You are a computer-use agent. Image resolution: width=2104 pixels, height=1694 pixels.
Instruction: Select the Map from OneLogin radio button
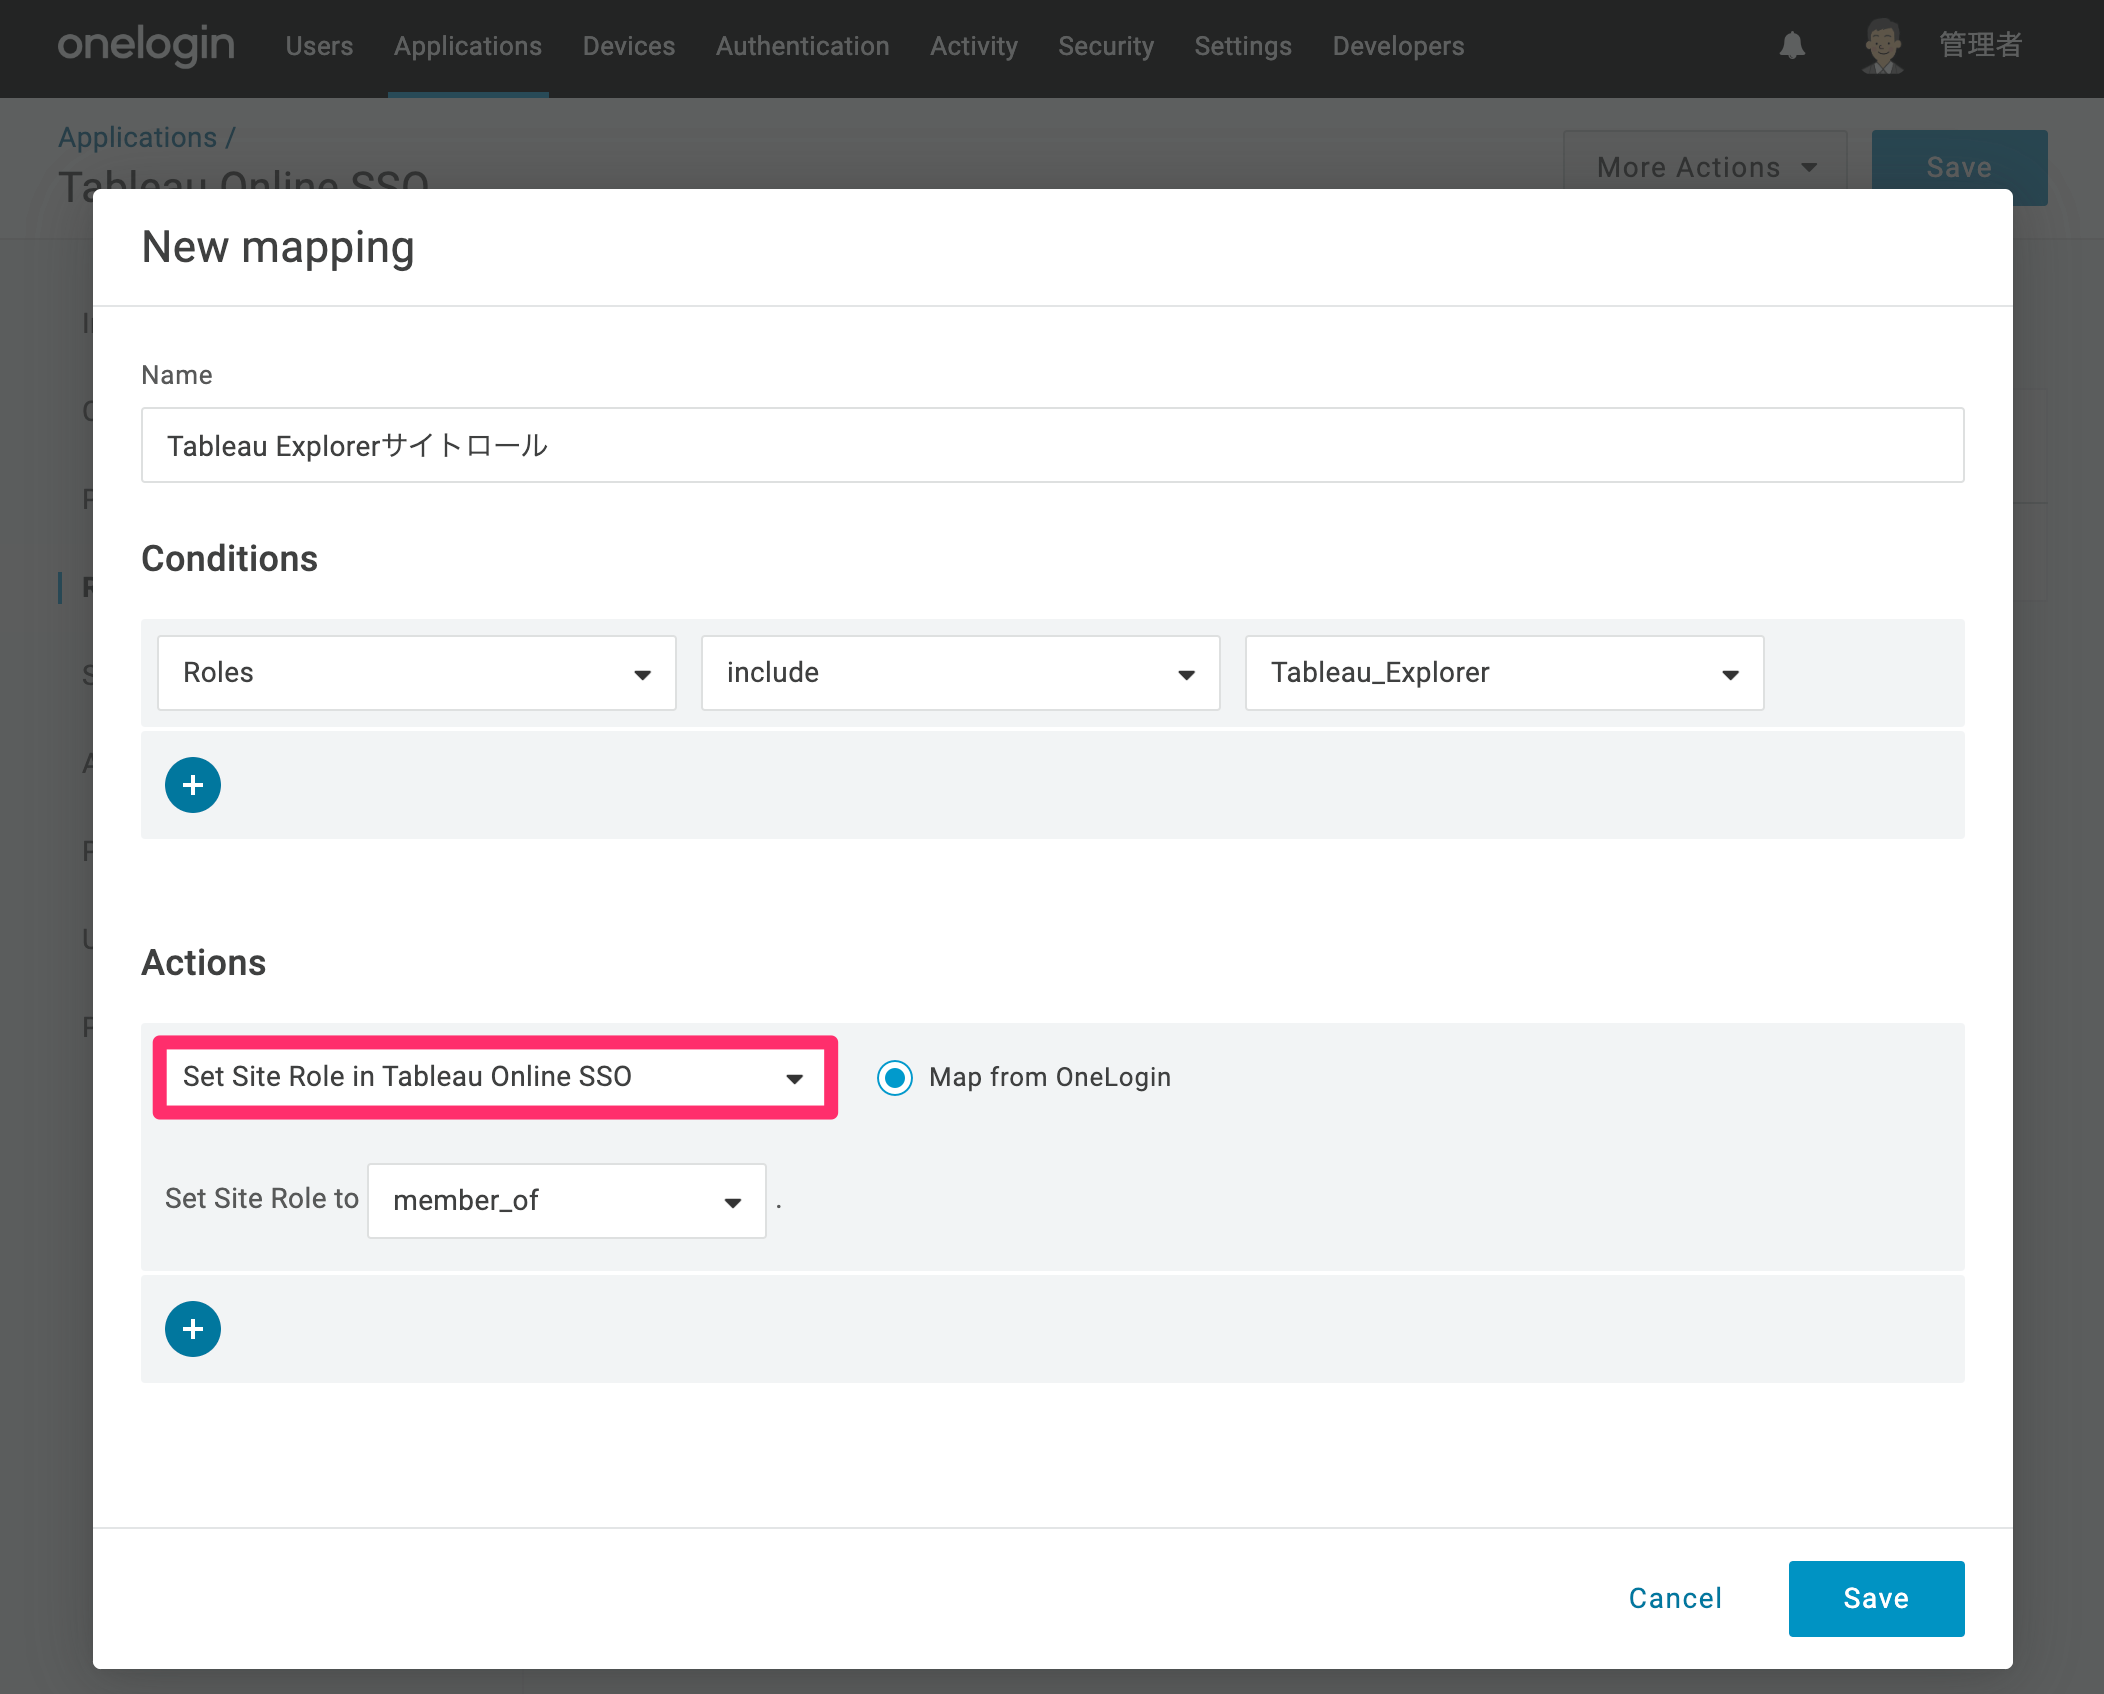click(895, 1077)
